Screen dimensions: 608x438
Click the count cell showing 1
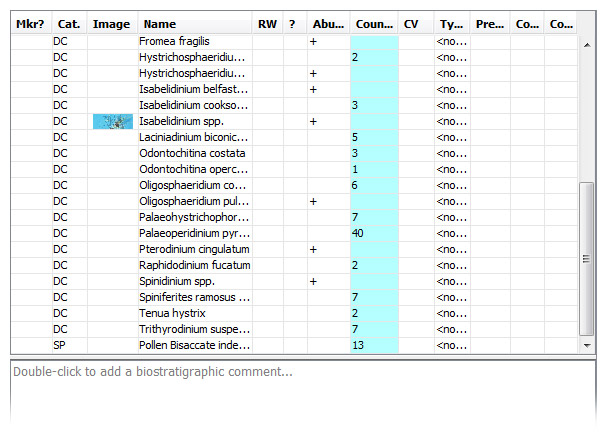pyautogui.click(x=374, y=169)
